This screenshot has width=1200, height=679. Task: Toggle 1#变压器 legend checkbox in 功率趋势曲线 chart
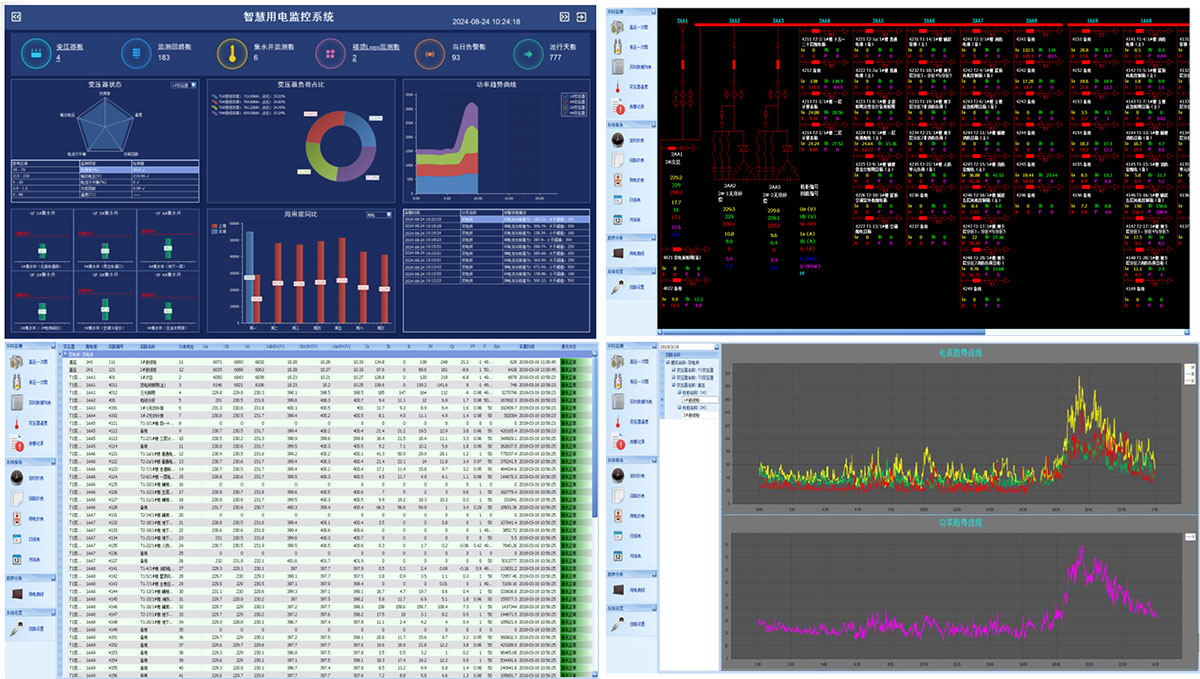565,96
